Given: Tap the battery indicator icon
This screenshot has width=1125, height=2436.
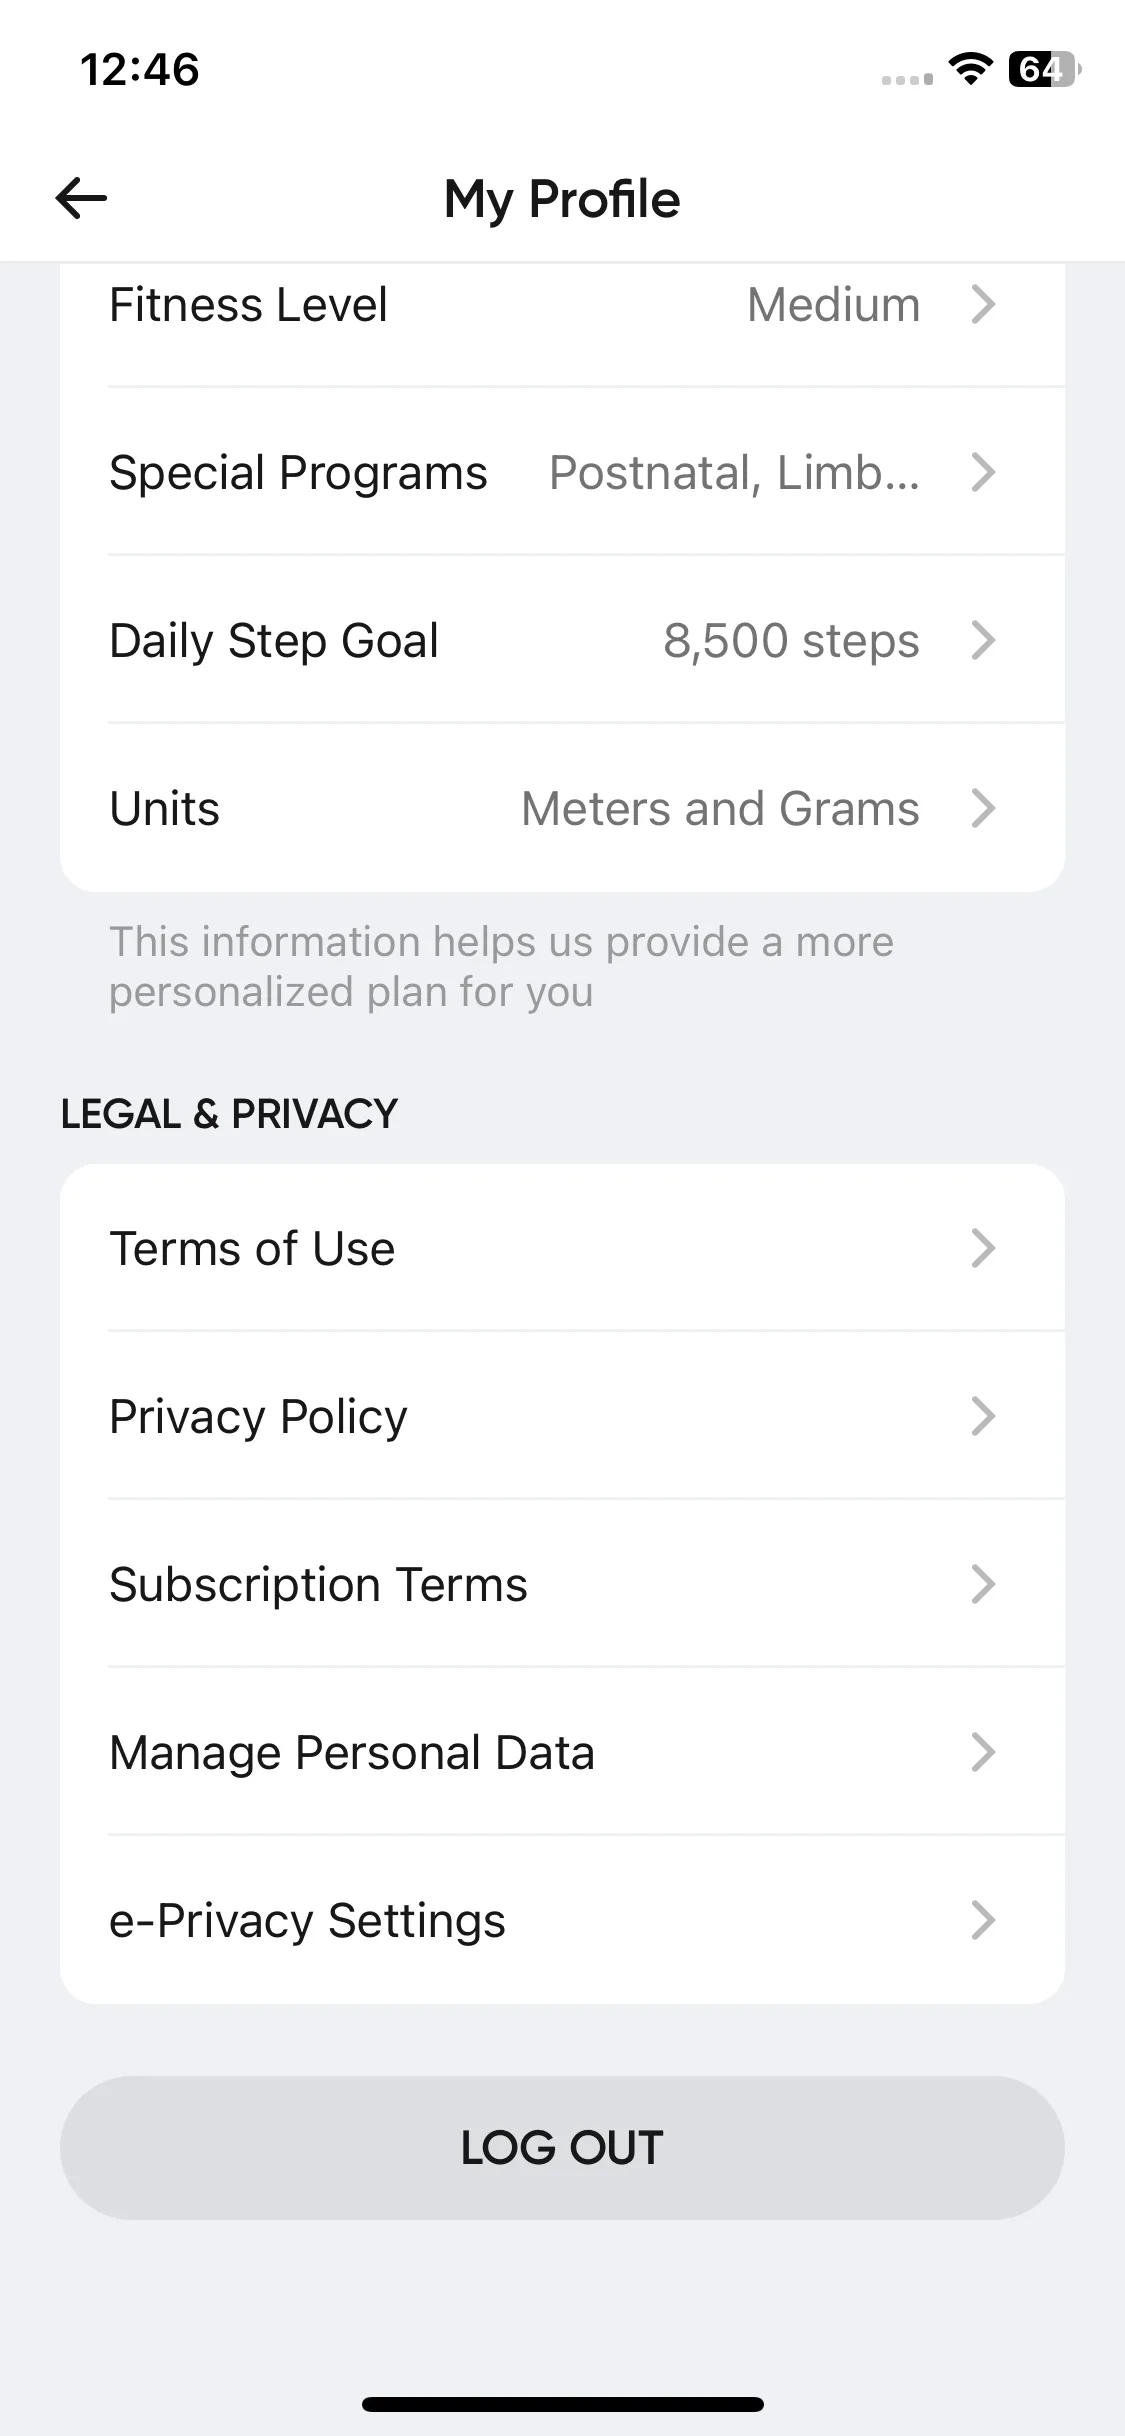Looking at the screenshot, I should pos(1044,69).
